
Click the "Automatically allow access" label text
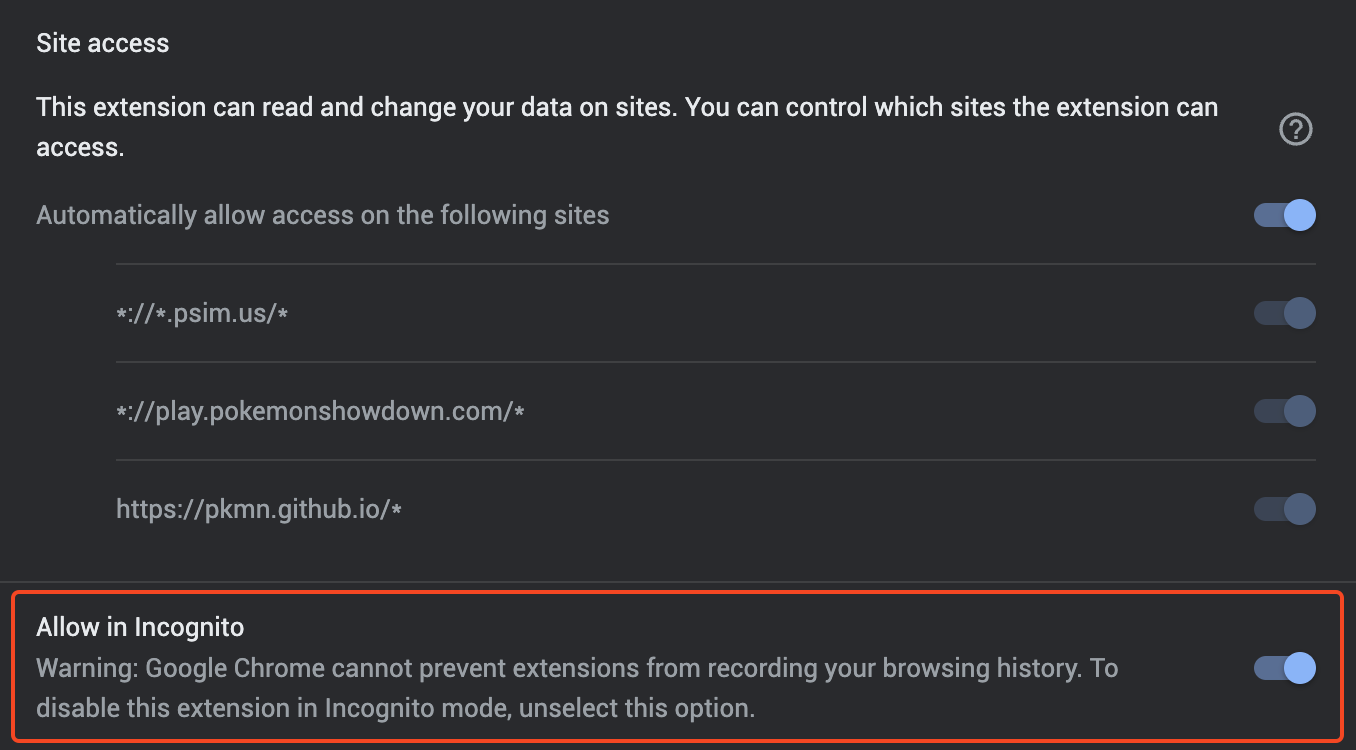click(x=323, y=215)
